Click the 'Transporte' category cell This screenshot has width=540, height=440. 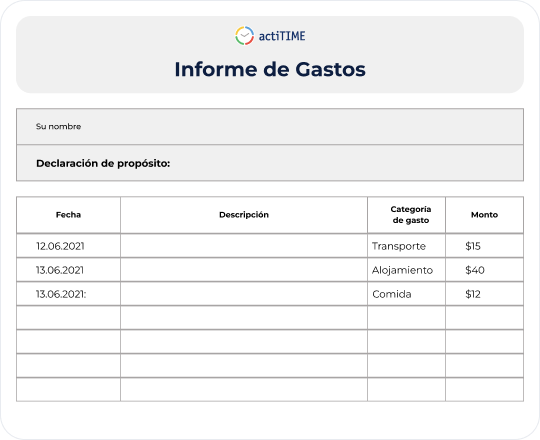406,246
